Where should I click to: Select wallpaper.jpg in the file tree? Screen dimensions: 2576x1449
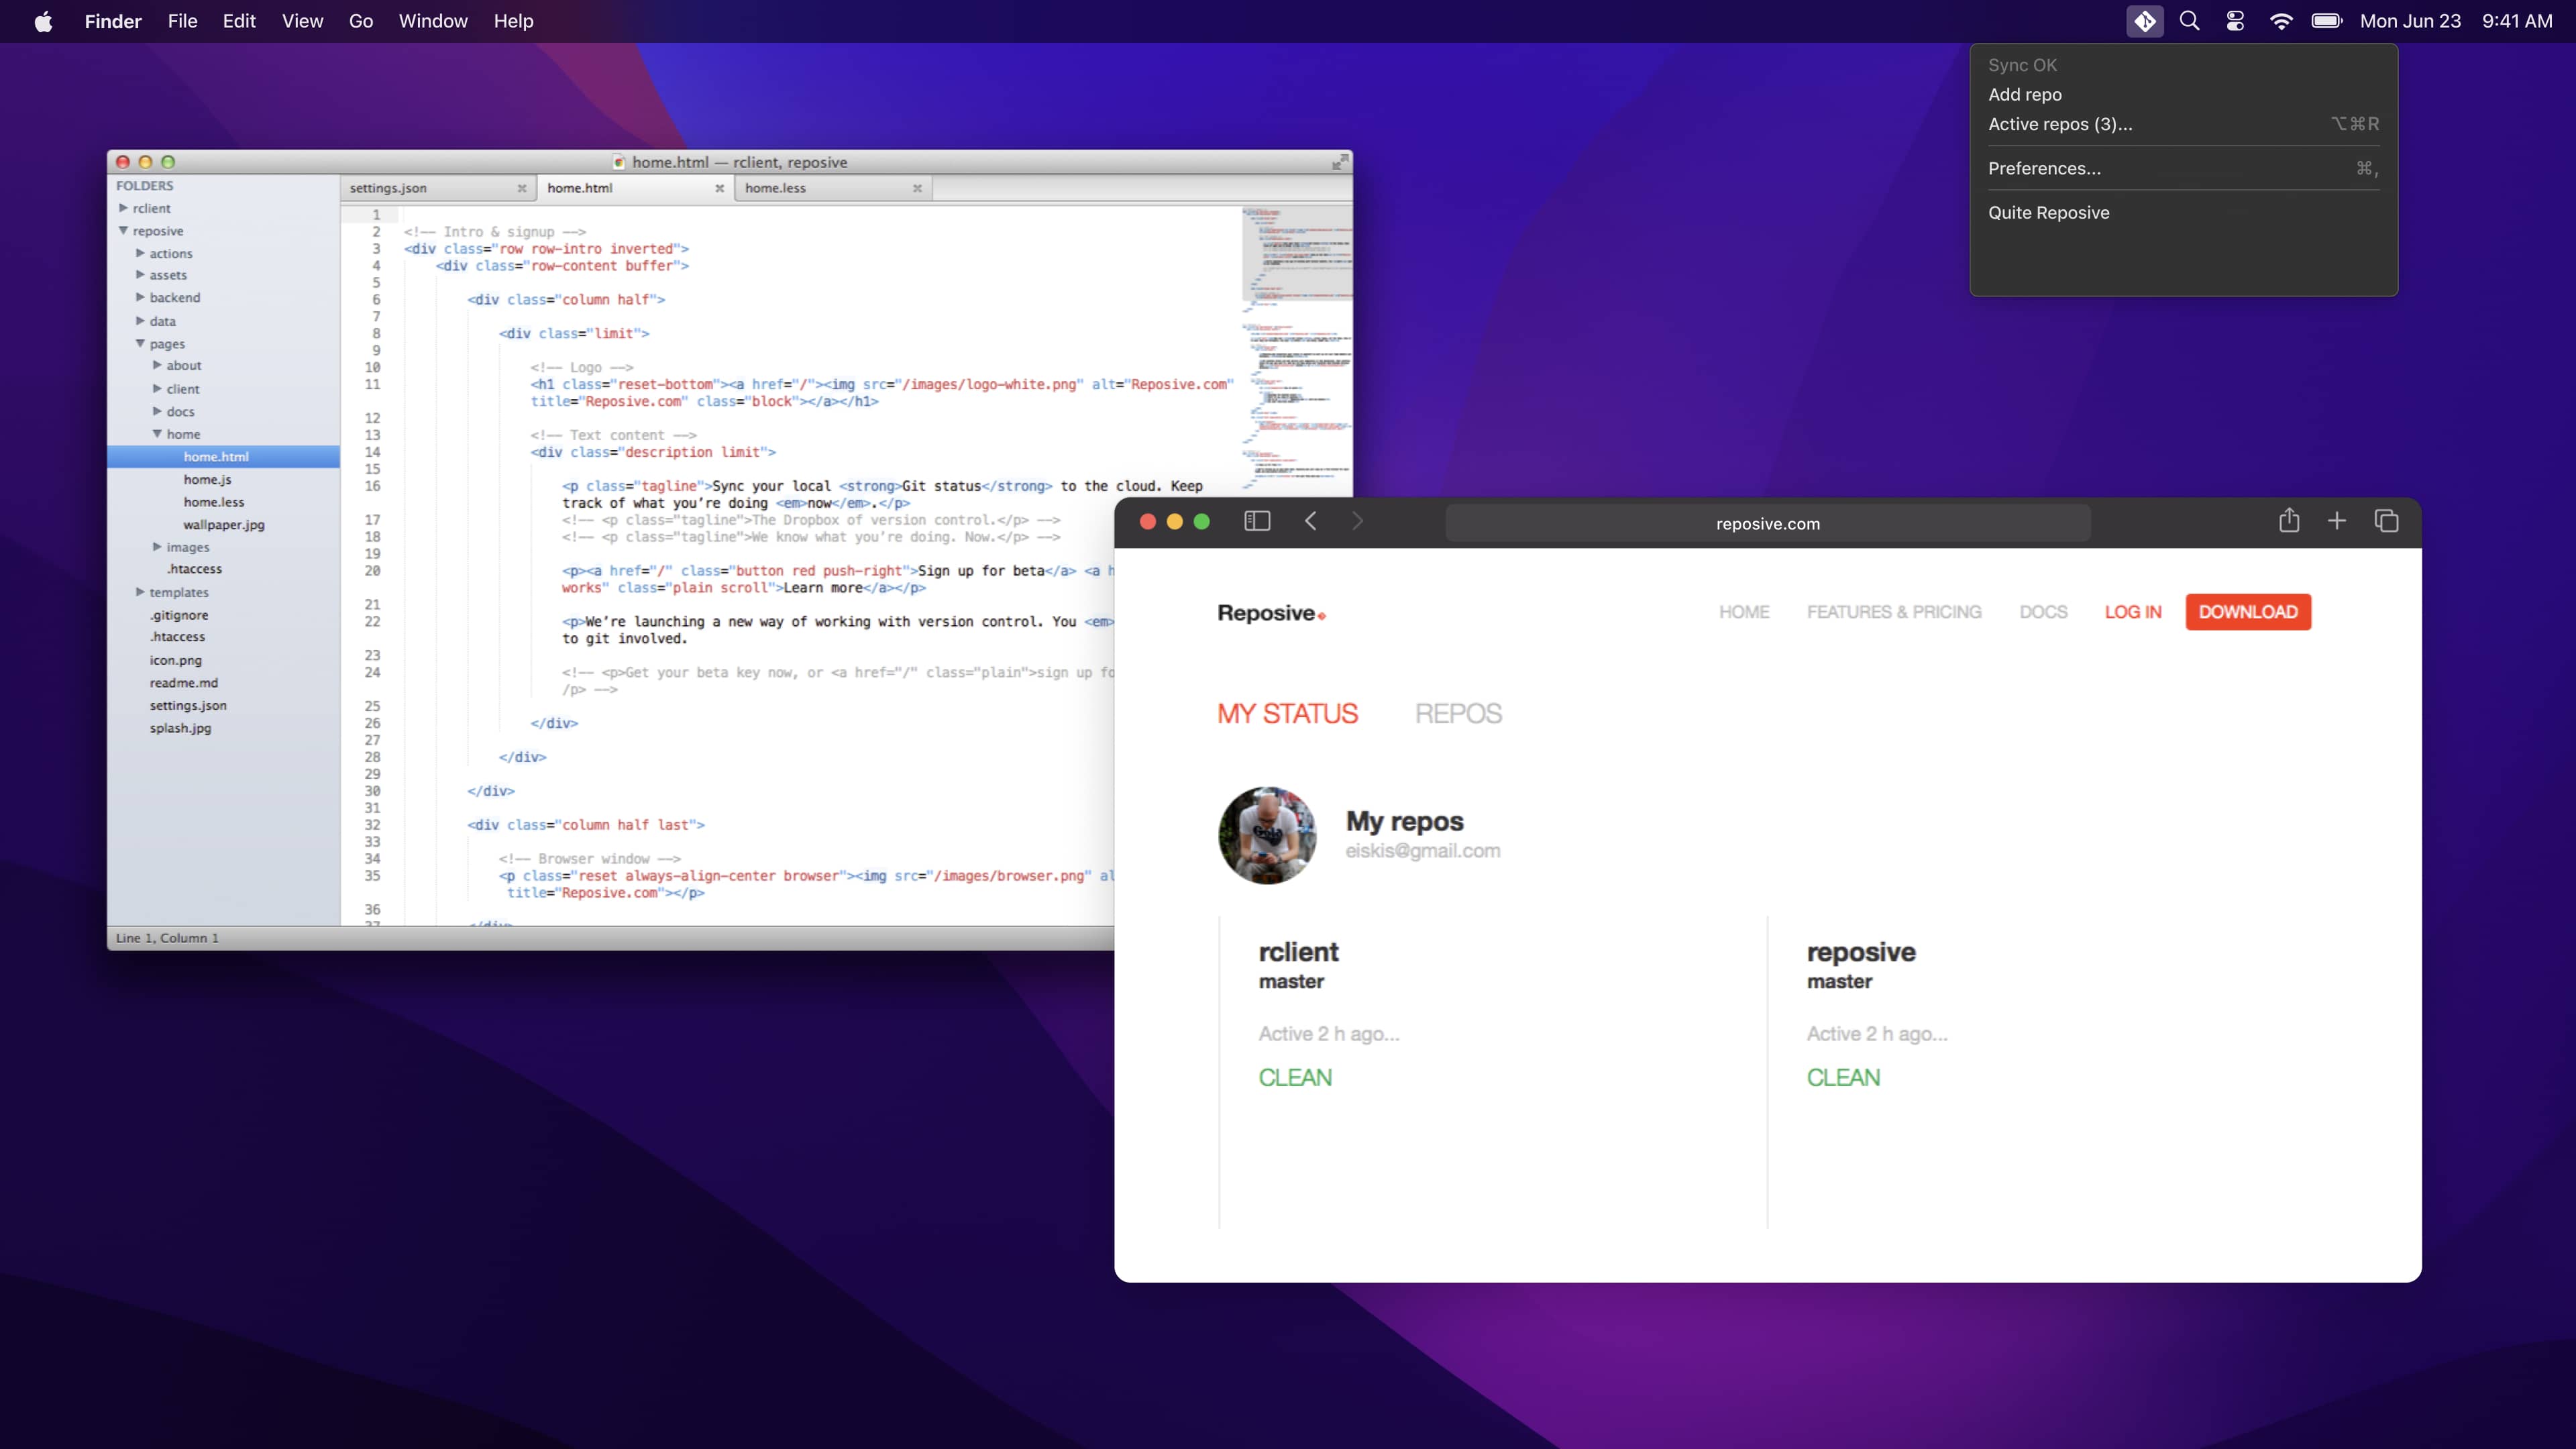[224, 524]
